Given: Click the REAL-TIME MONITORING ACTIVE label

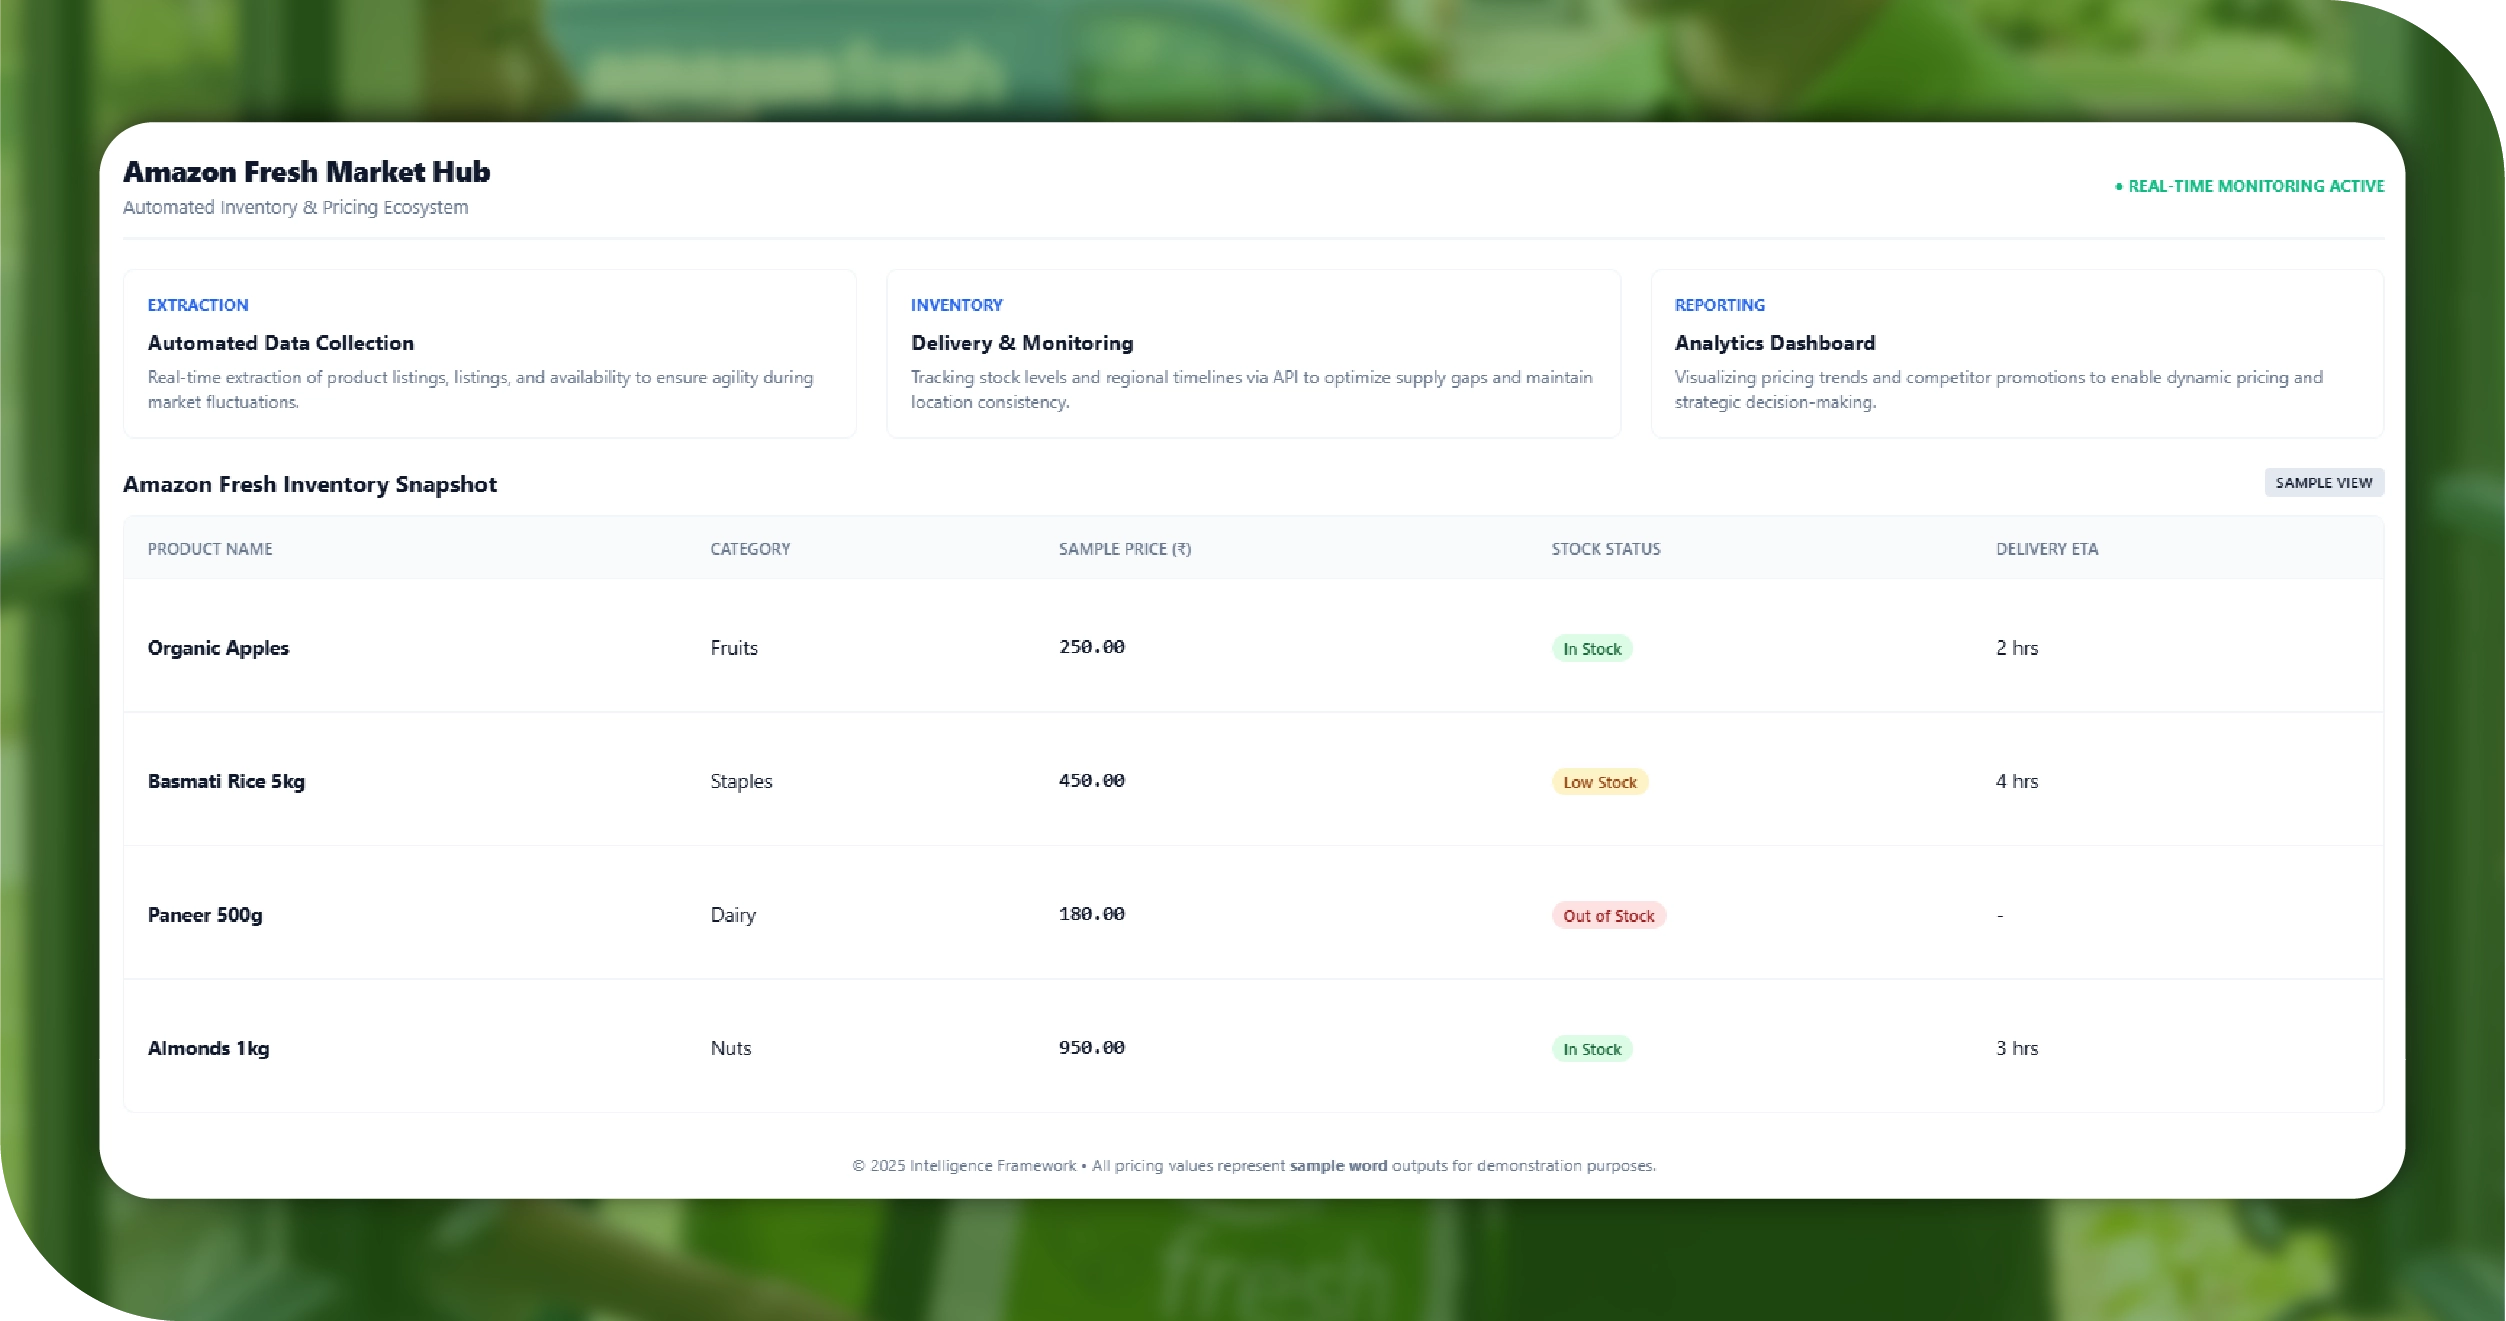Looking at the screenshot, I should pos(2255,187).
